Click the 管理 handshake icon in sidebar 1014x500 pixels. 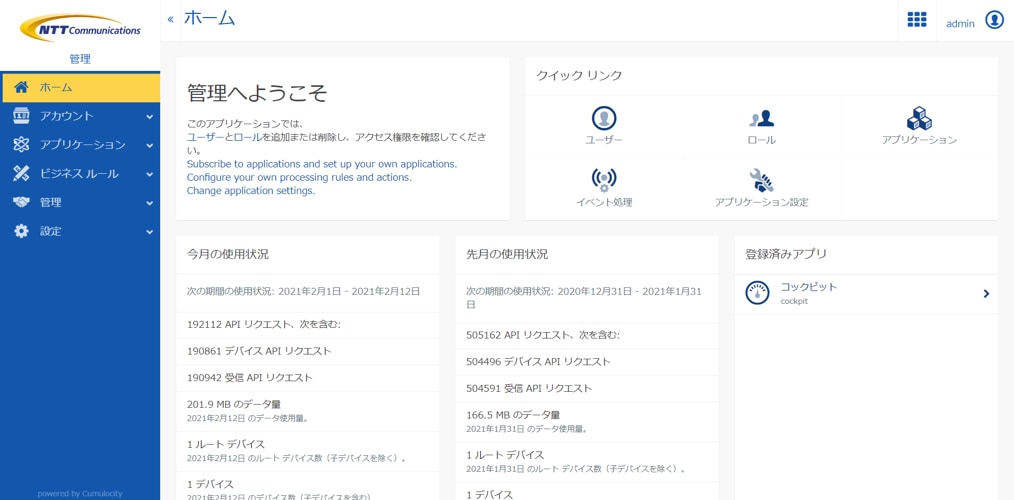coord(21,202)
